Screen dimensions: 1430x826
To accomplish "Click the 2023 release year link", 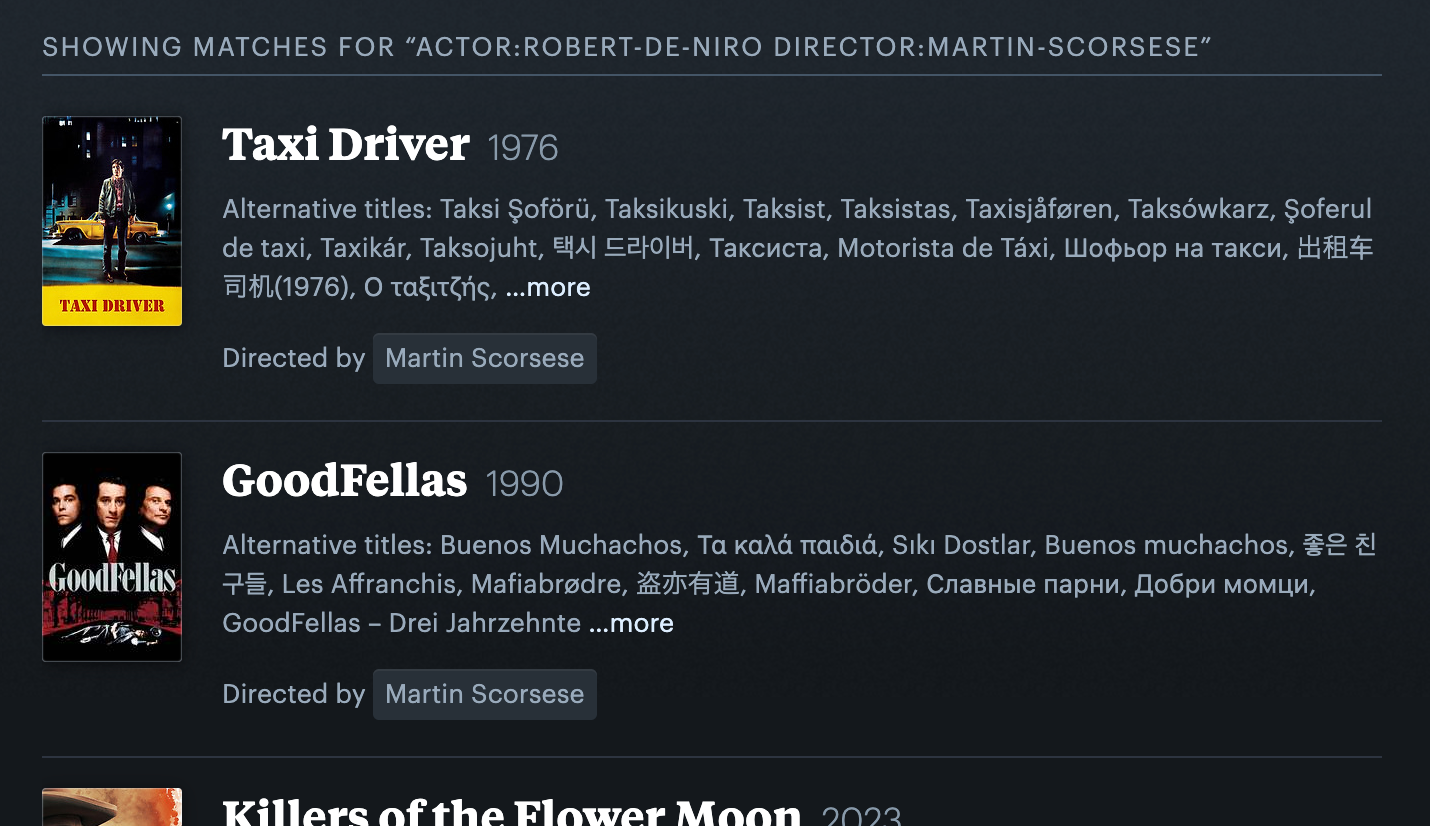I will 861,815.
